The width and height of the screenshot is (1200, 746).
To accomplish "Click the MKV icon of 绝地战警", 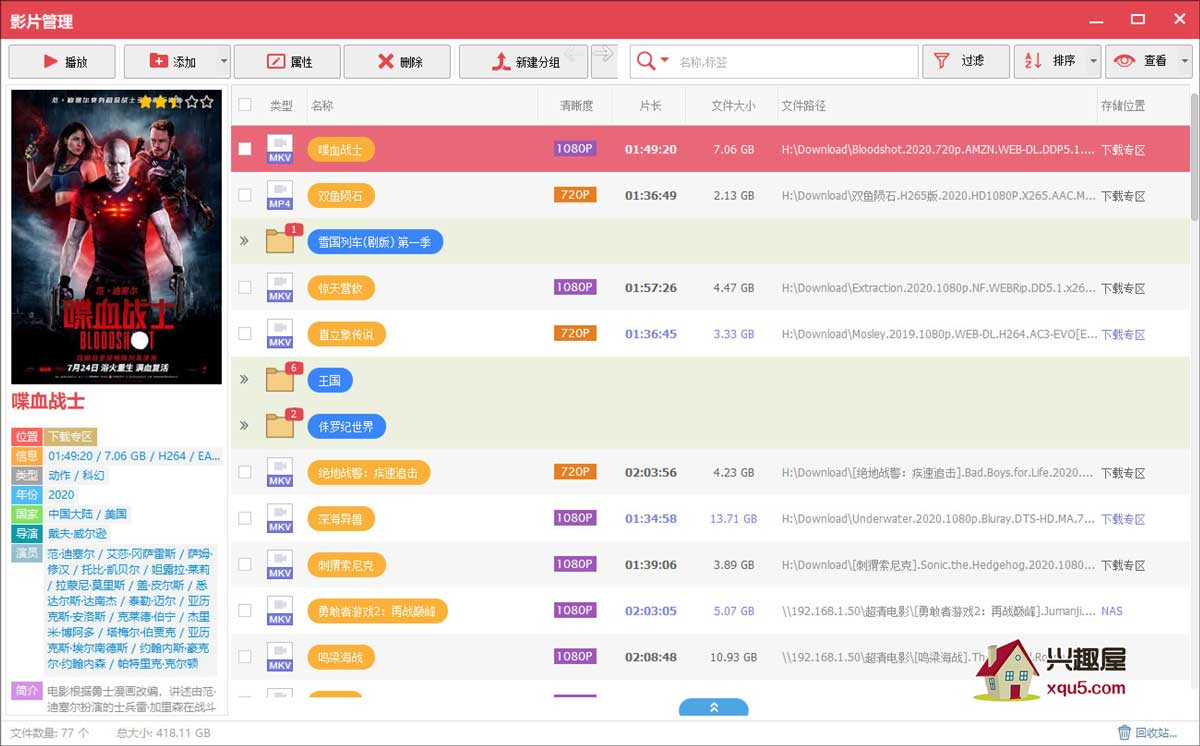I will 280,472.
